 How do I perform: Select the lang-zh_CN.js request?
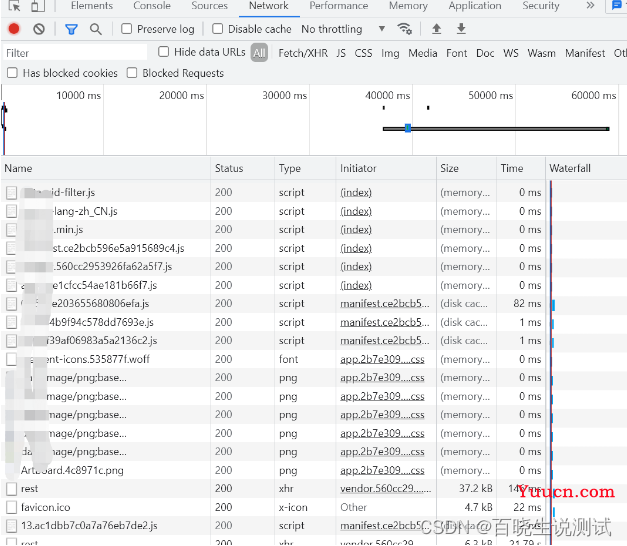click(x=85, y=211)
